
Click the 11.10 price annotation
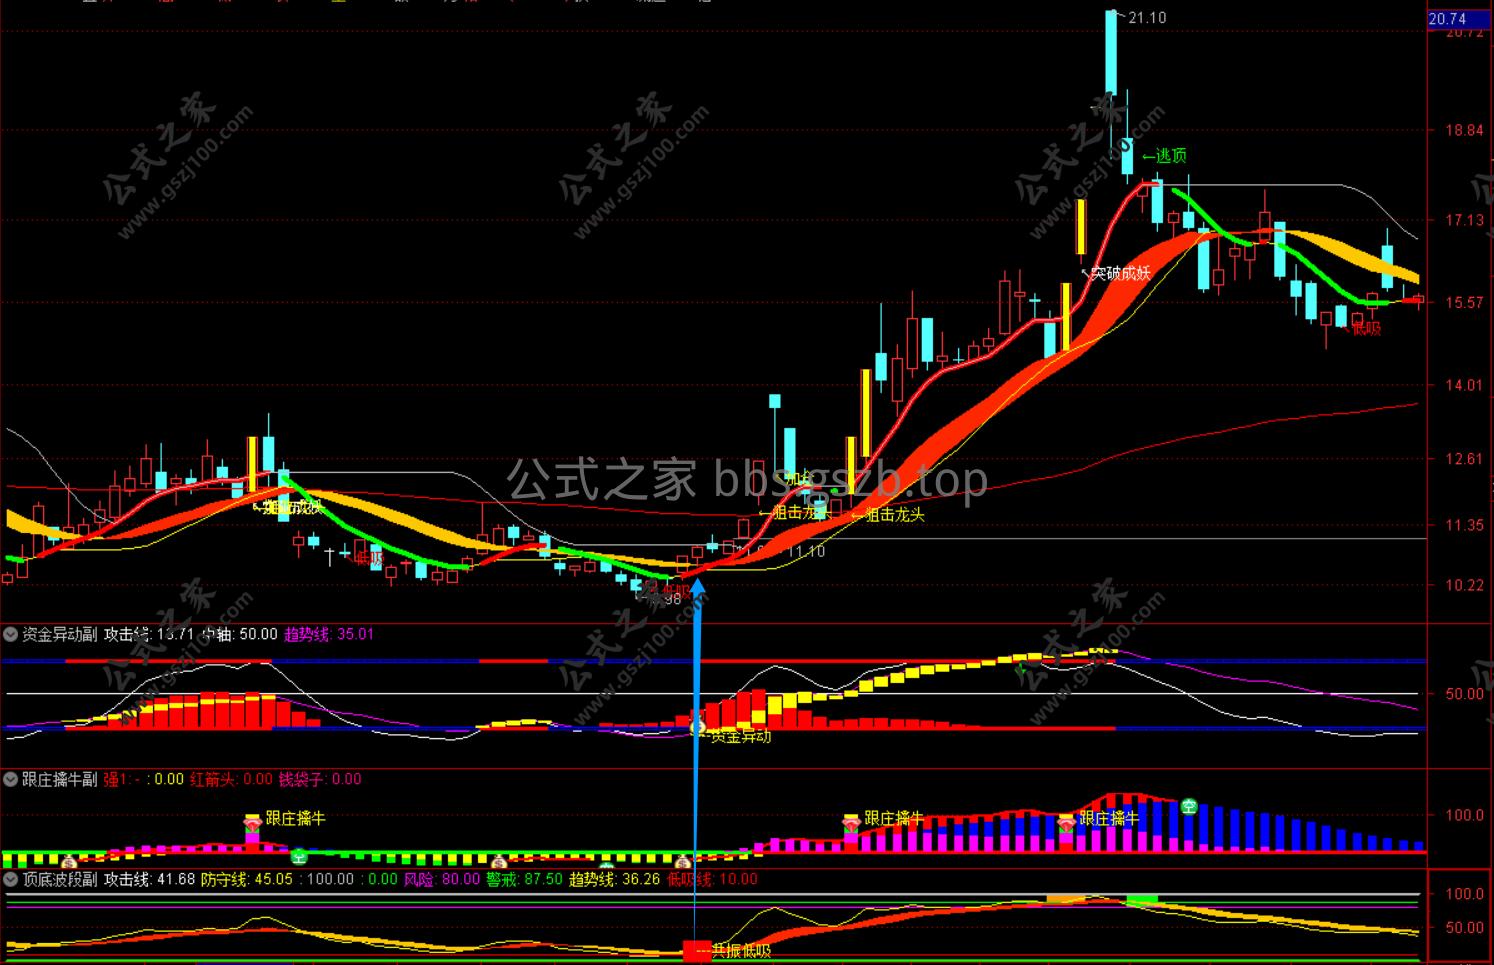806,551
